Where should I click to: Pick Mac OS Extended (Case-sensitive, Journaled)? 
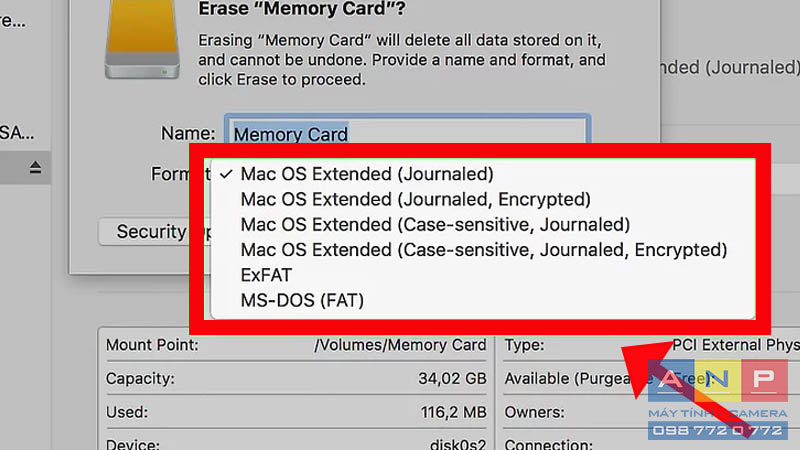pyautogui.click(x=435, y=224)
